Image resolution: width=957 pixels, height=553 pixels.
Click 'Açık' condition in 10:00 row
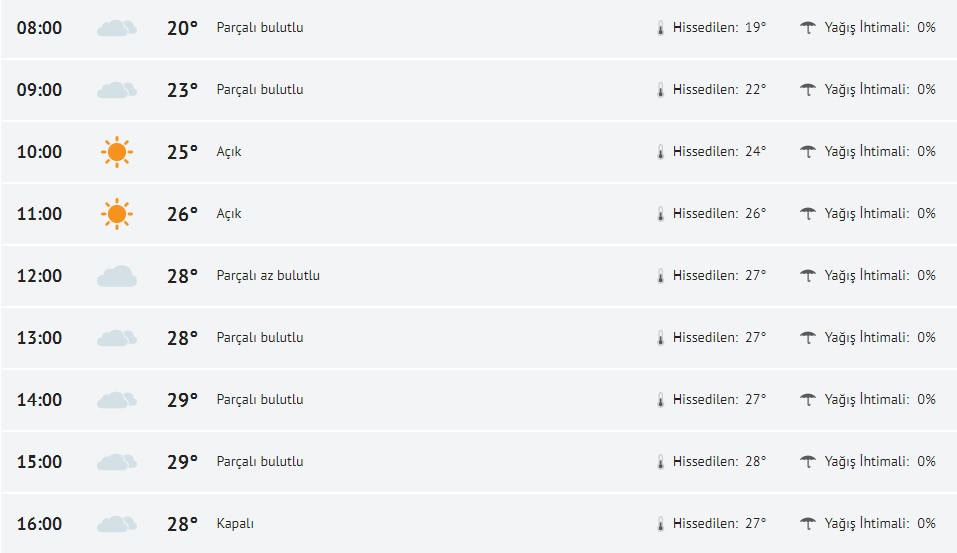229,152
